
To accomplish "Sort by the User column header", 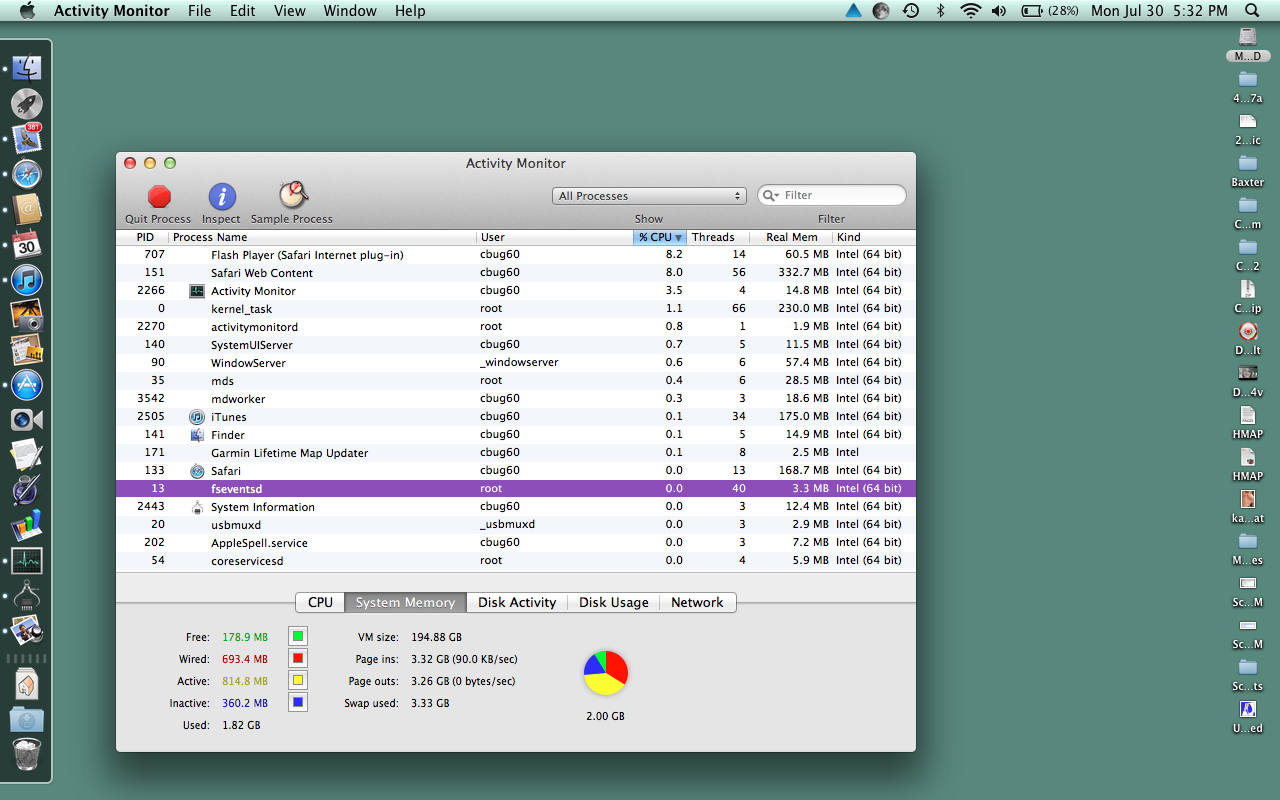I will 555,237.
